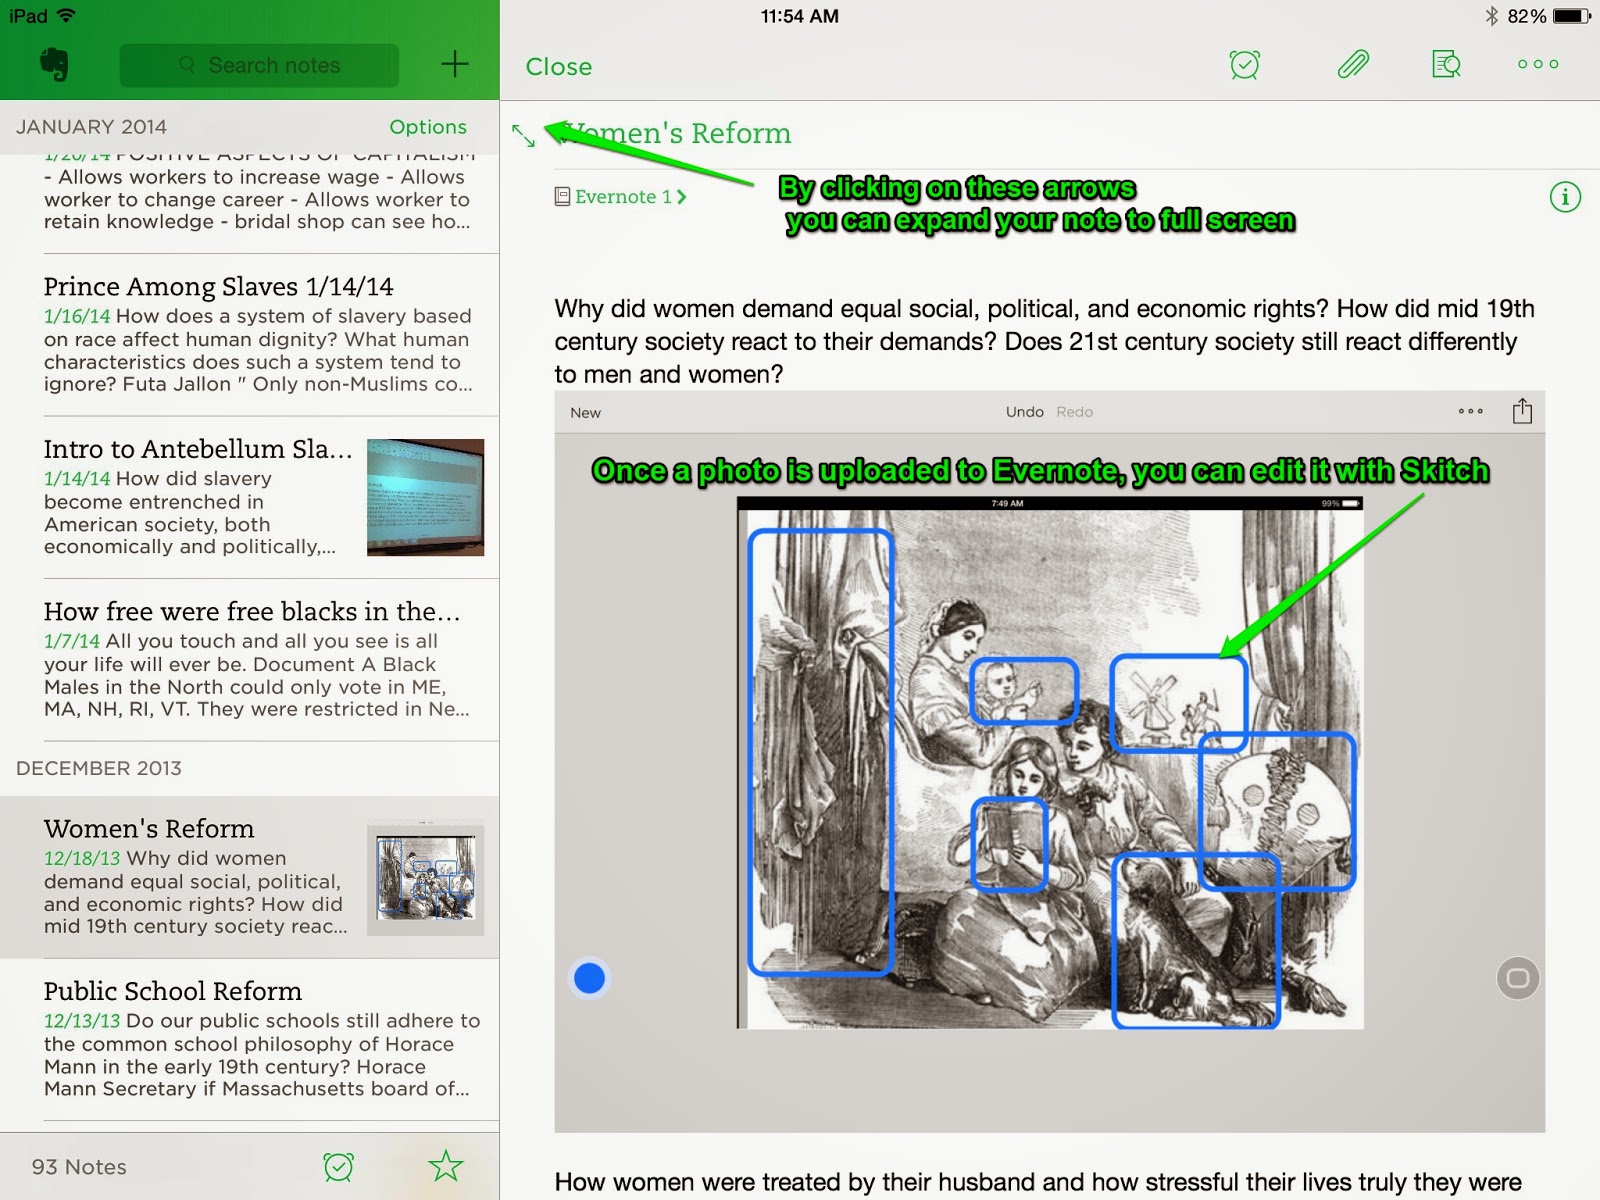Open more options three-dots in note toolbar
This screenshot has height=1200, width=1600.
[1538, 64]
